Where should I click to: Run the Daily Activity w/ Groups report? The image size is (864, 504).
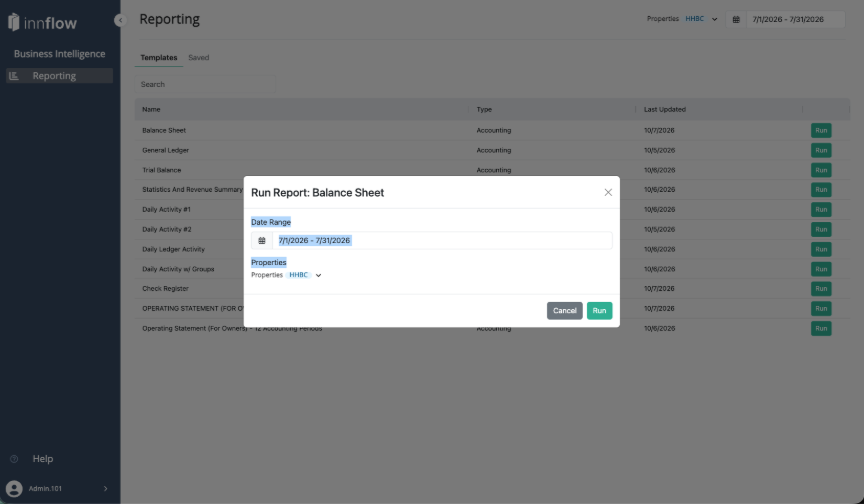pos(821,269)
